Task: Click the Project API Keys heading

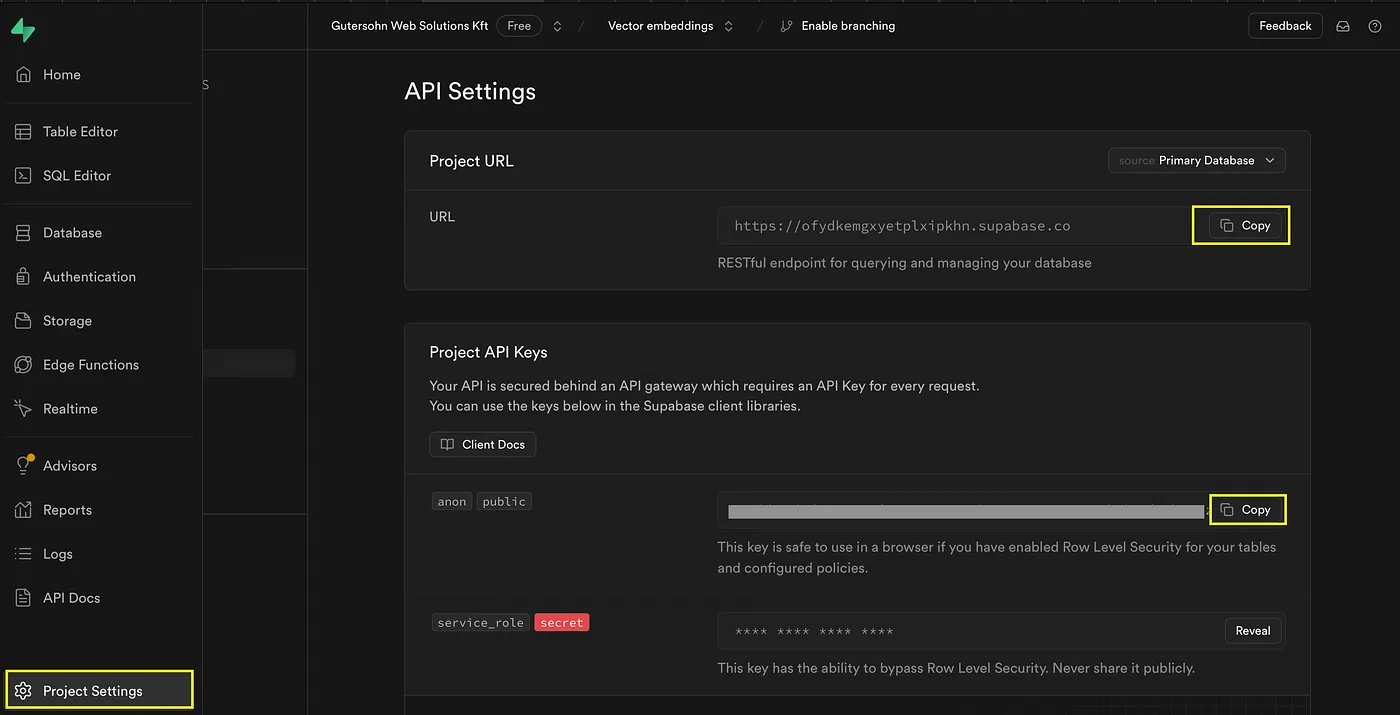Action: [488, 352]
